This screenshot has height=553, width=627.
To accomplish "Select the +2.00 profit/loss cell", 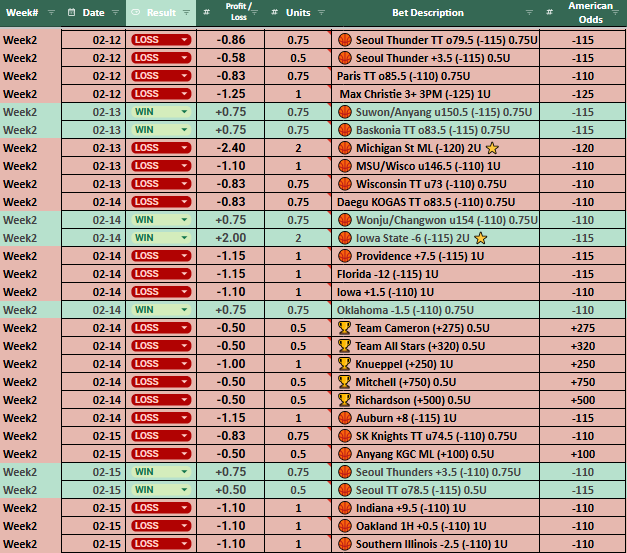I will point(230,238).
